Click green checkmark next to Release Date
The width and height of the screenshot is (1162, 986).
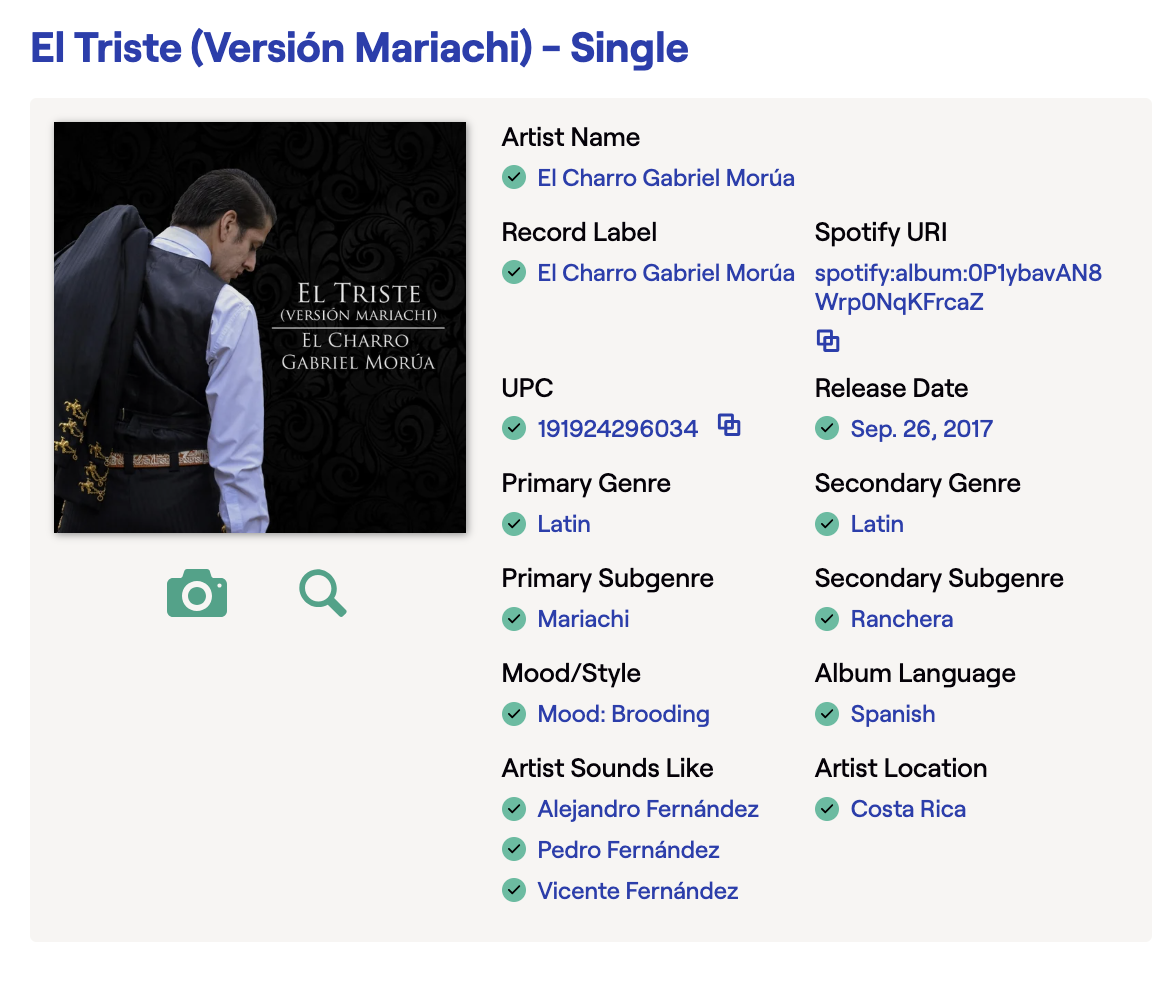(x=827, y=428)
